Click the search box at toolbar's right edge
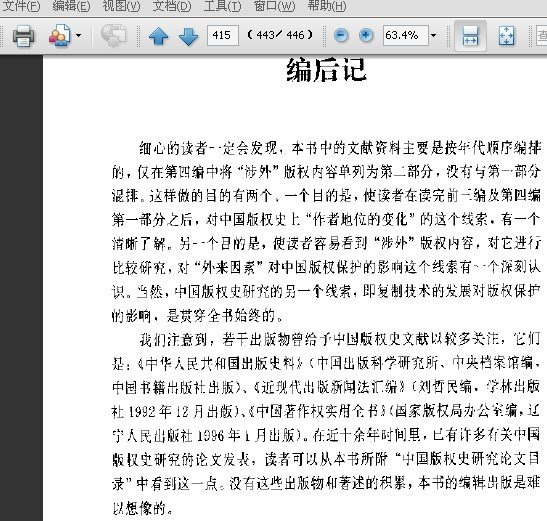The image size is (547, 521). (x=541, y=35)
